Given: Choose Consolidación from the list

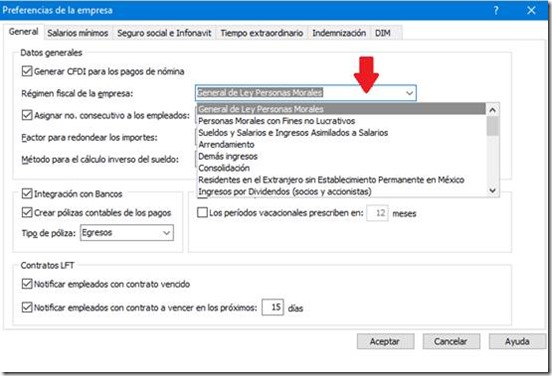Looking at the screenshot, I should 341,168.
